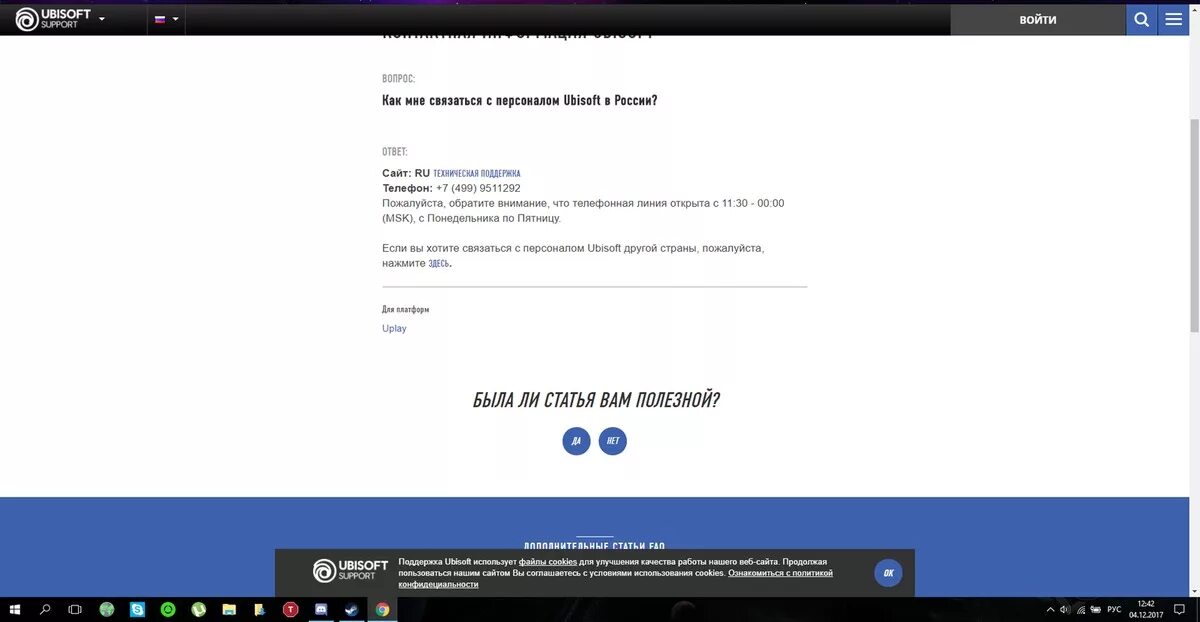Open Discord from the taskbar

coord(321,609)
